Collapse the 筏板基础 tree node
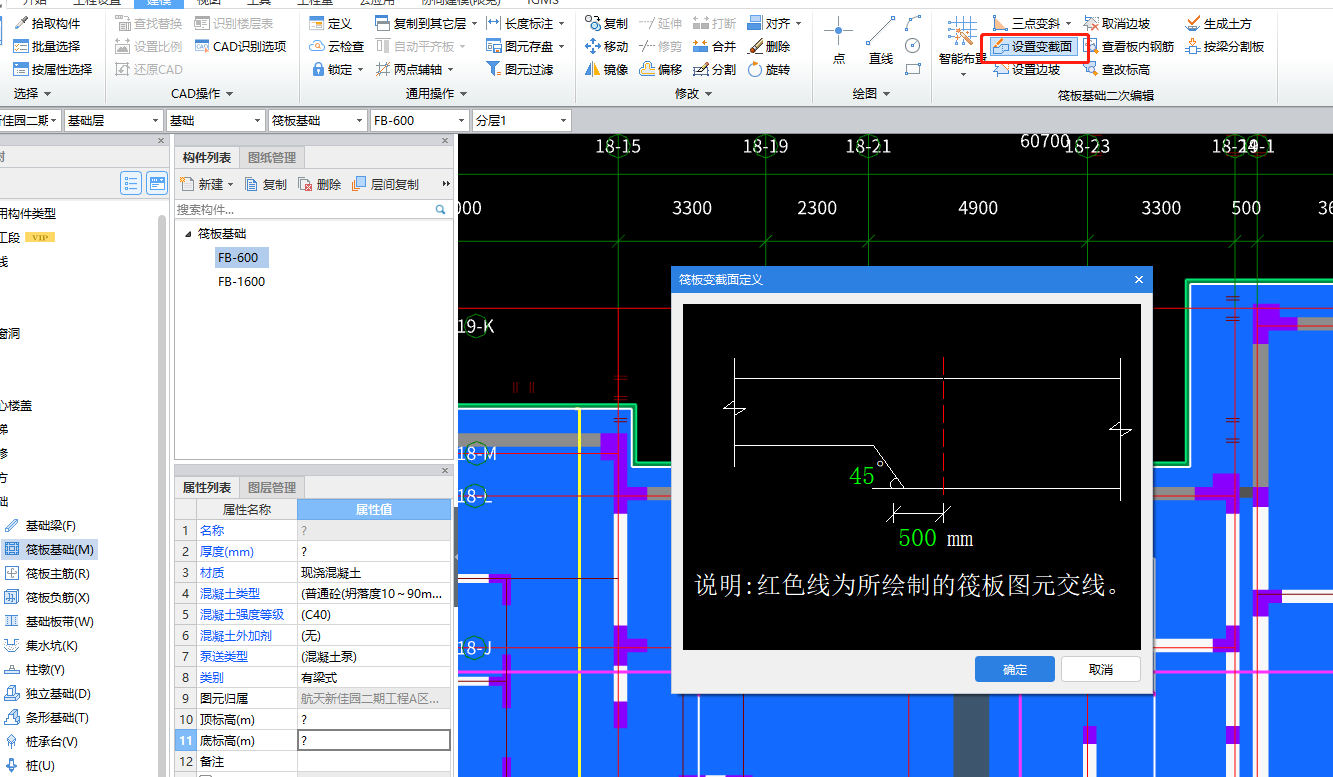This screenshot has height=777, width=1333. pyautogui.click(x=188, y=234)
